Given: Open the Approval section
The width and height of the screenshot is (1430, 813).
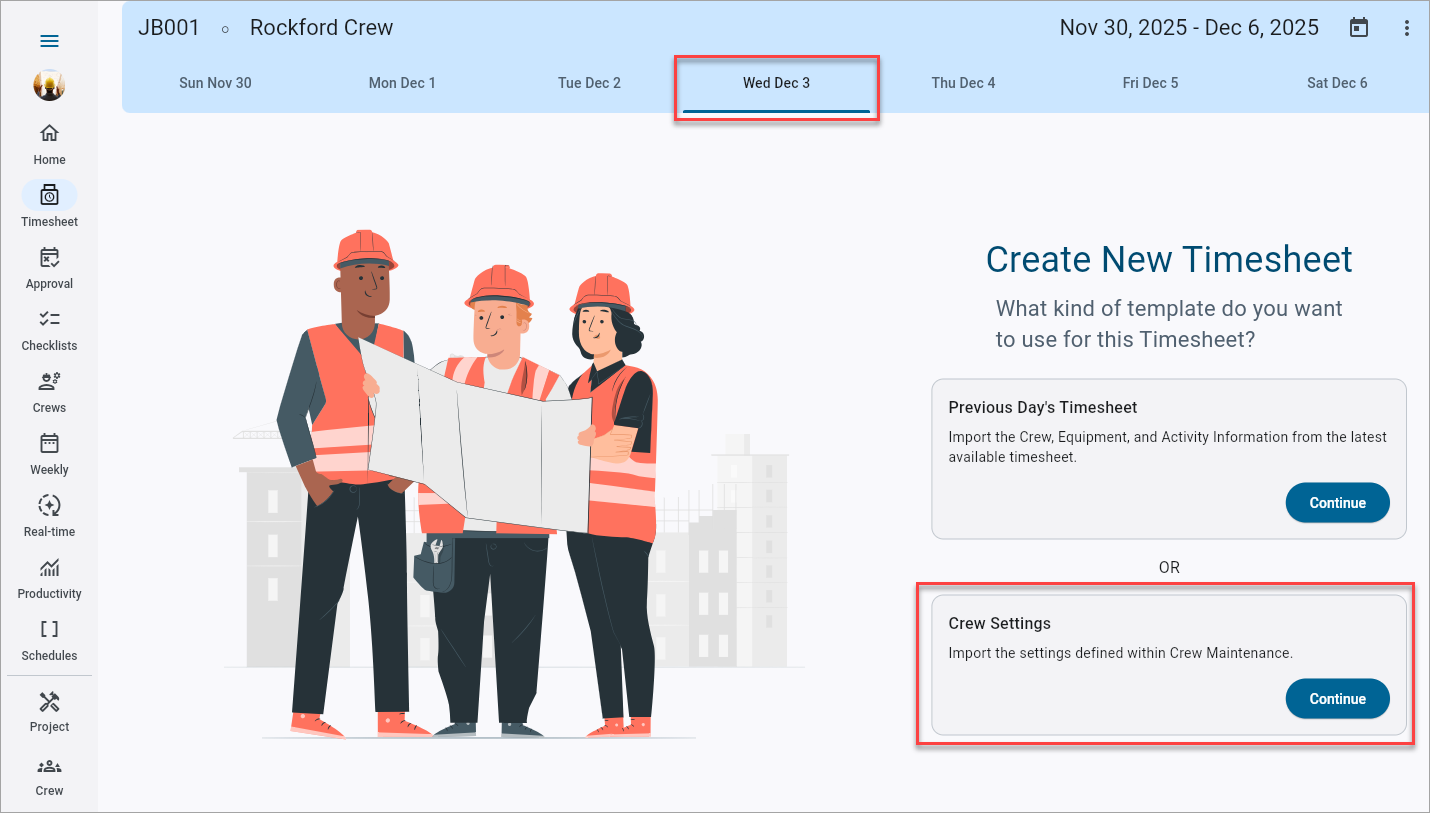Looking at the screenshot, I should pos(49,264).
